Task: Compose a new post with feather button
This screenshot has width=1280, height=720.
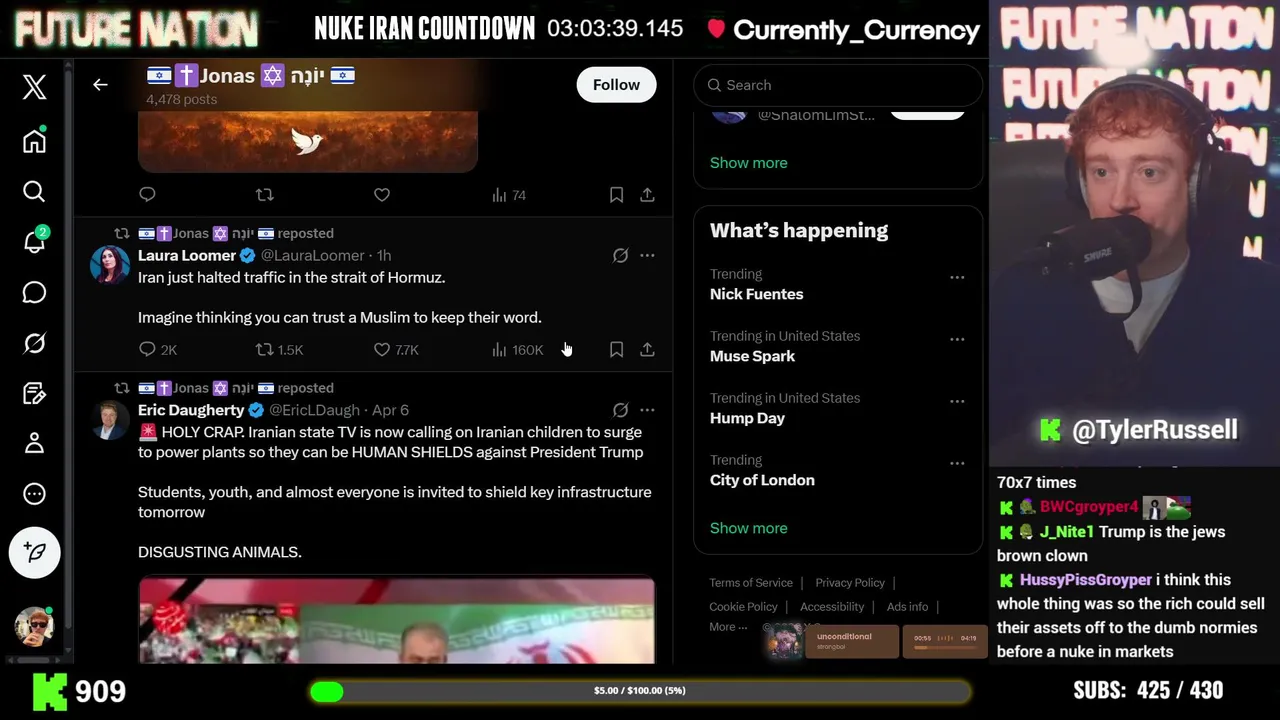Action: coord(34,552)
